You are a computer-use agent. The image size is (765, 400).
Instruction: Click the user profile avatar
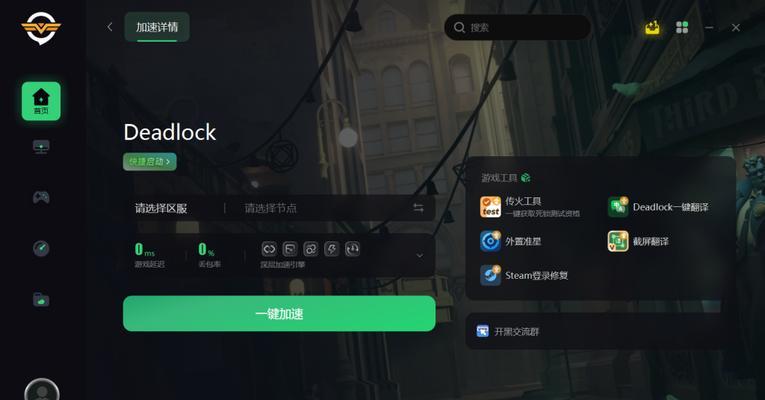pyautogui.click(x=42, y=390)
